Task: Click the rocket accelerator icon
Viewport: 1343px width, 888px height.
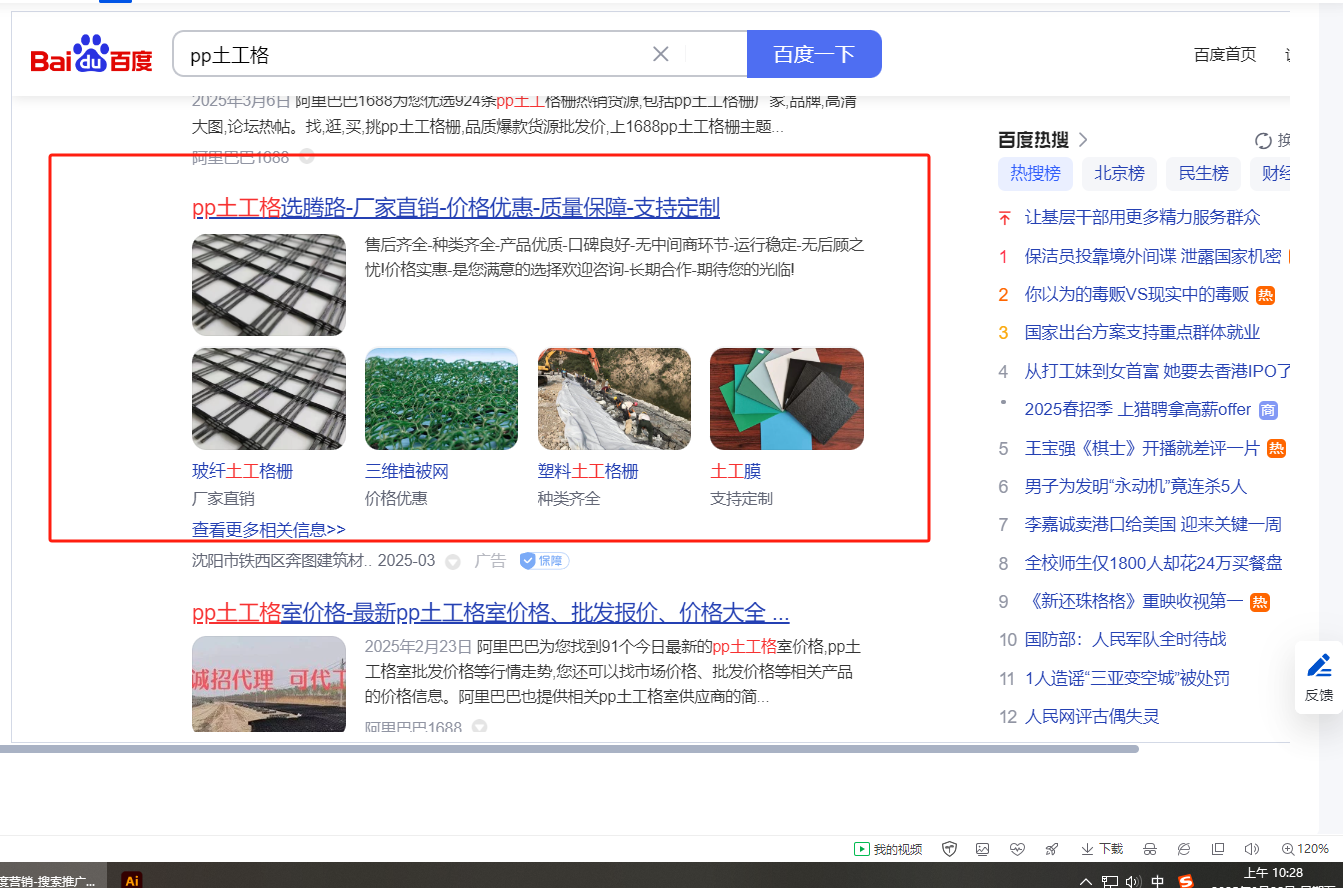Action: click(1051, 849)
